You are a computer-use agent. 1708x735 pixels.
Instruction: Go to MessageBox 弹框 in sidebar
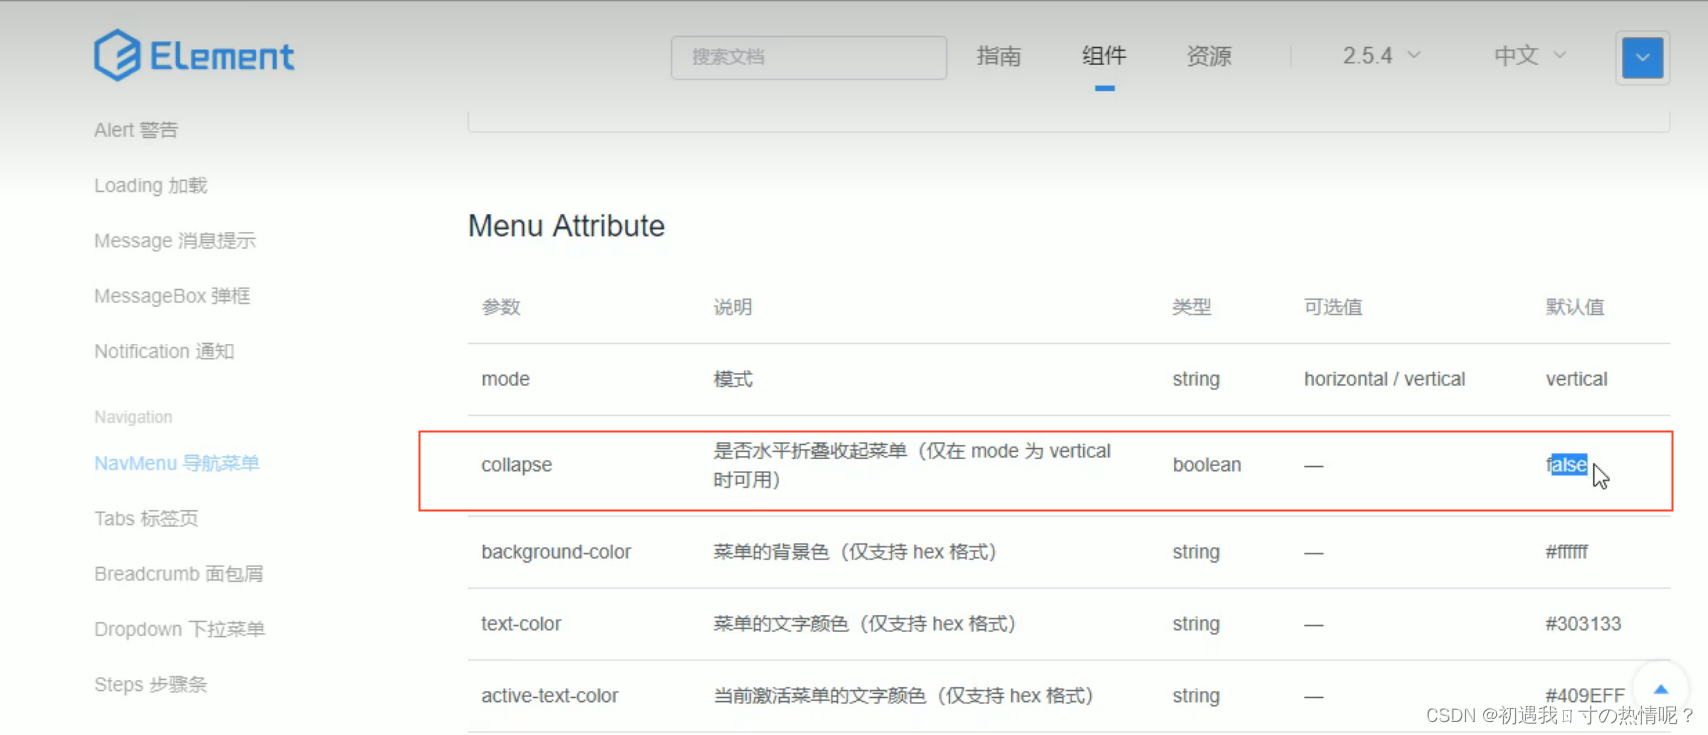coord(172,296)
